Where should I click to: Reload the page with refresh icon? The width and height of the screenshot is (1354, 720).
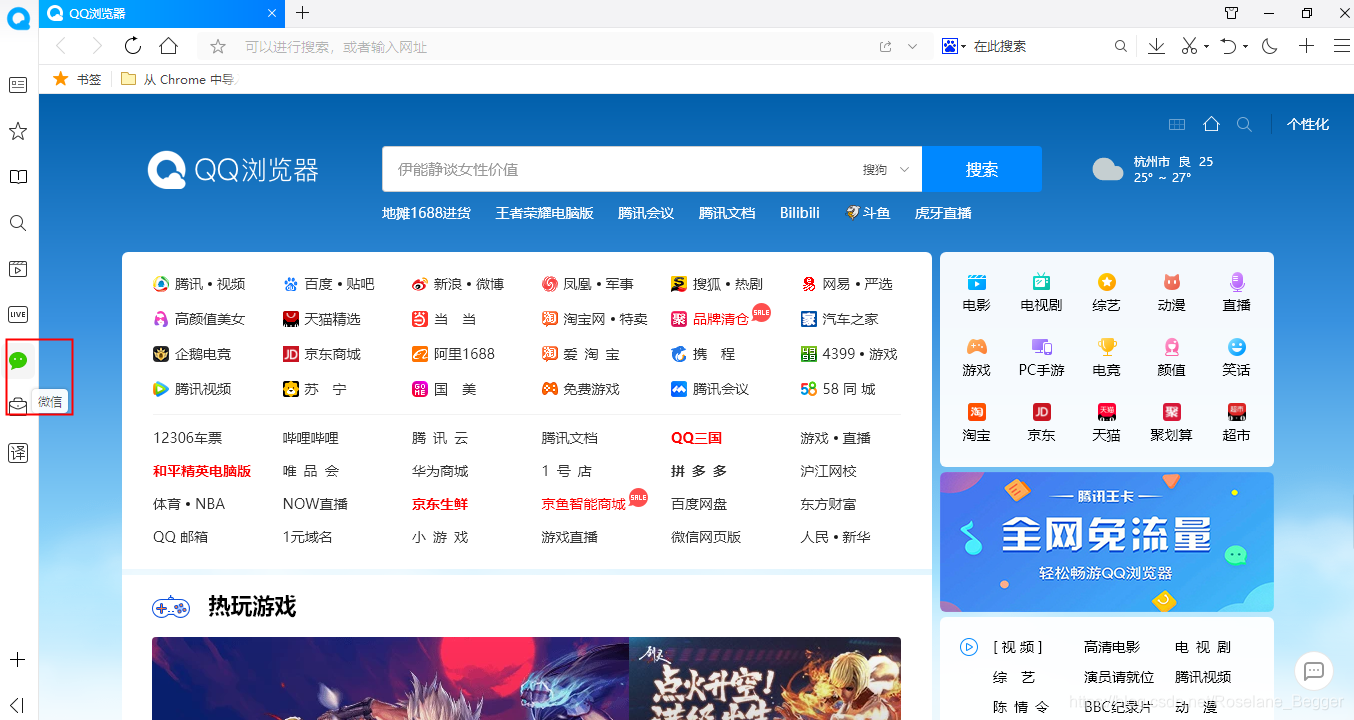pyautogui.click(x=133, y=46)
